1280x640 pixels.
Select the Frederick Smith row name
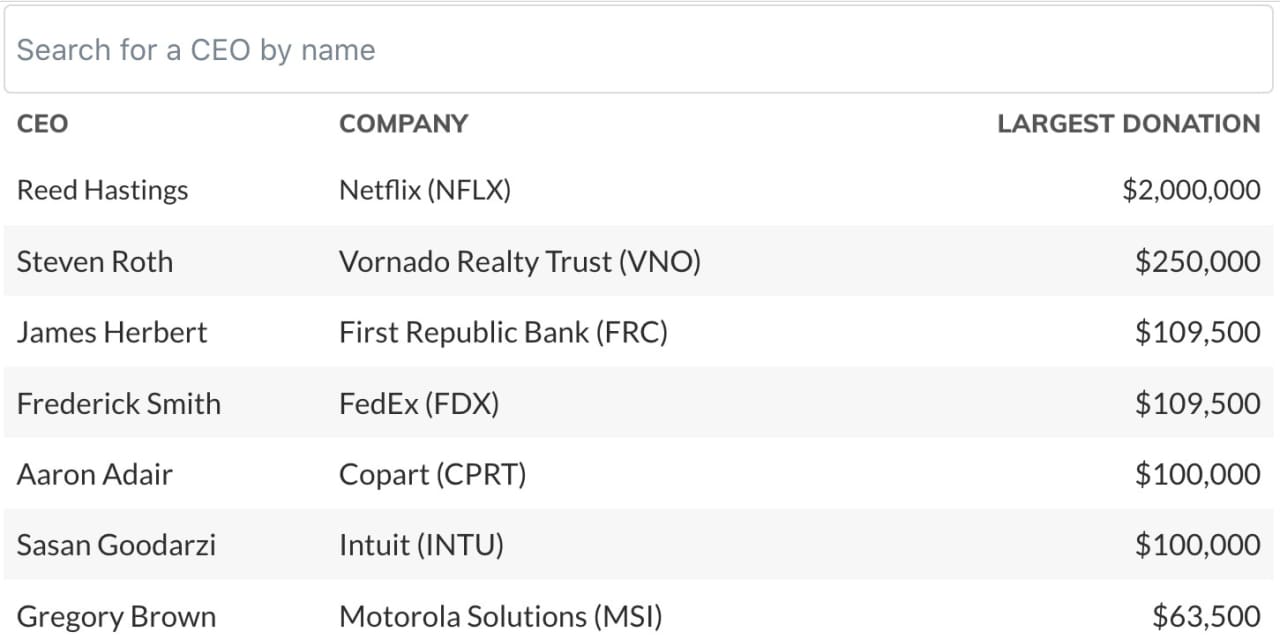coord(119,403)
